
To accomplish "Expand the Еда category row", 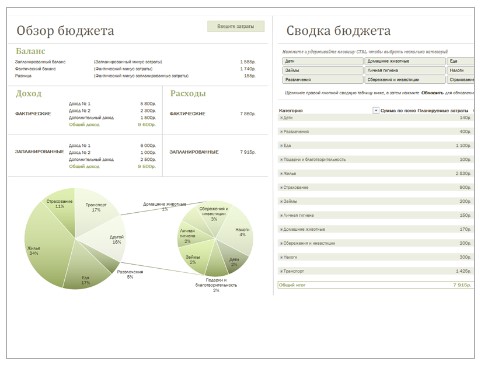I will coord(282,146).
